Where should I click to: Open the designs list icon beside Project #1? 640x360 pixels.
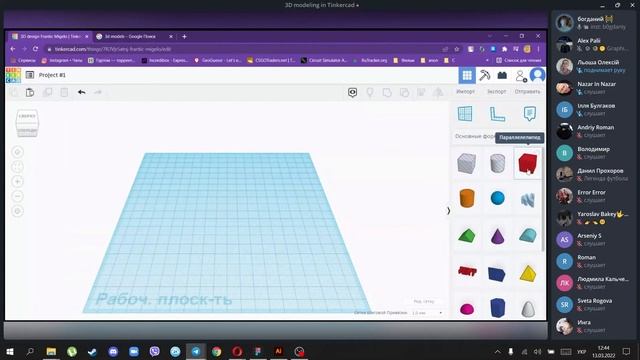30,75
